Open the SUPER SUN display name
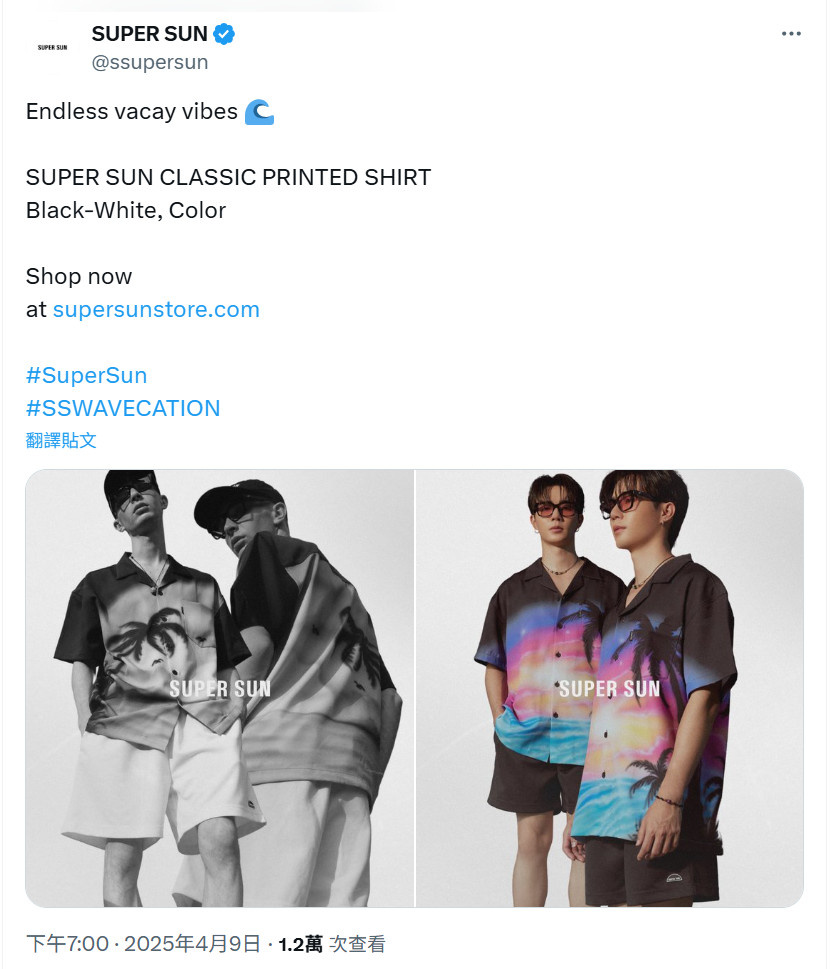 150,34
